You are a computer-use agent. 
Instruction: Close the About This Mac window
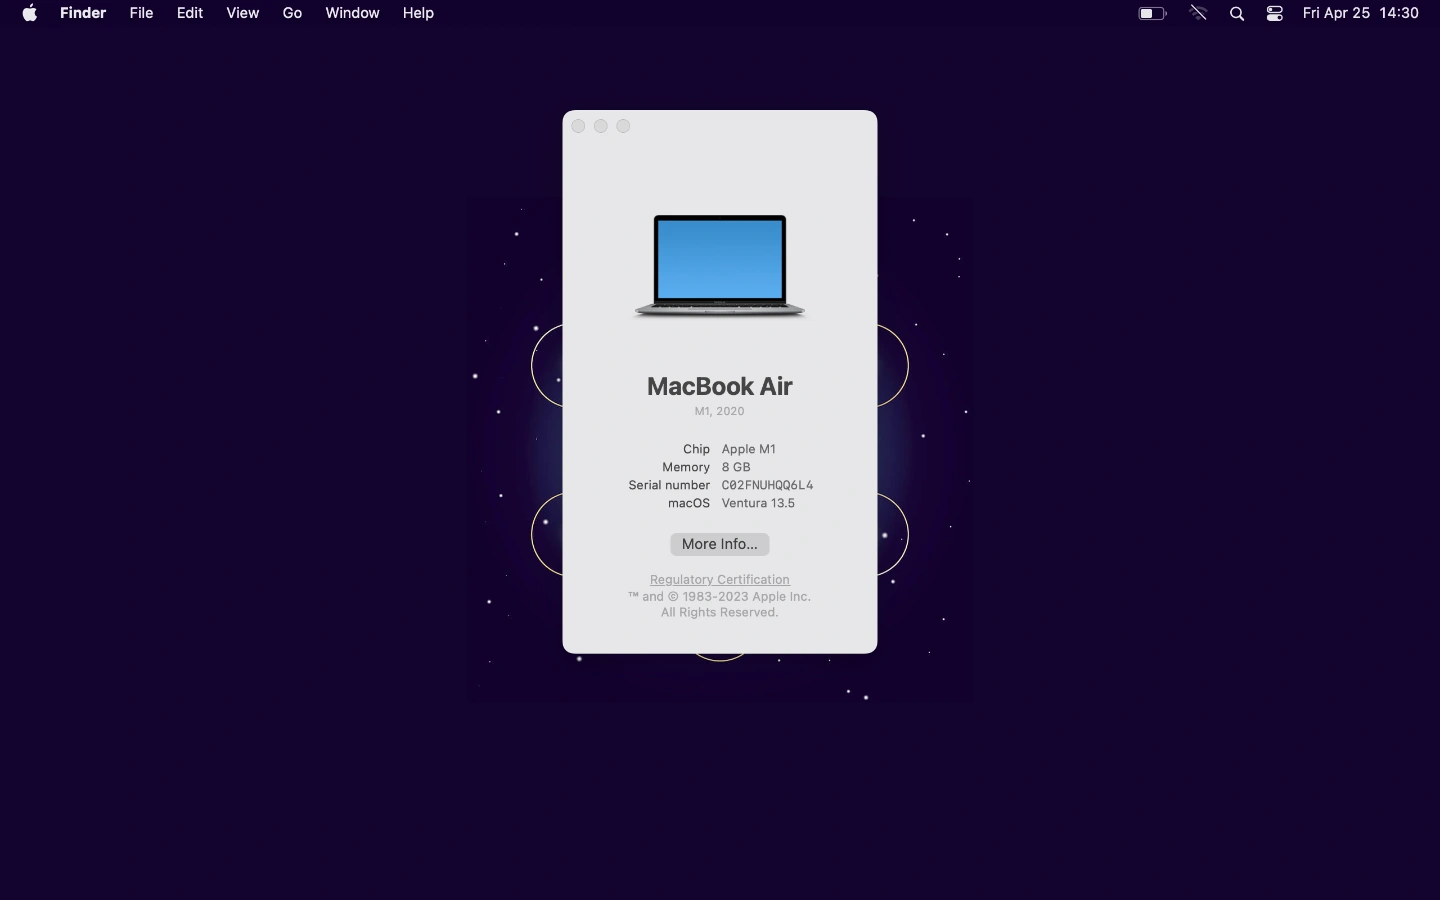(578, 126)
